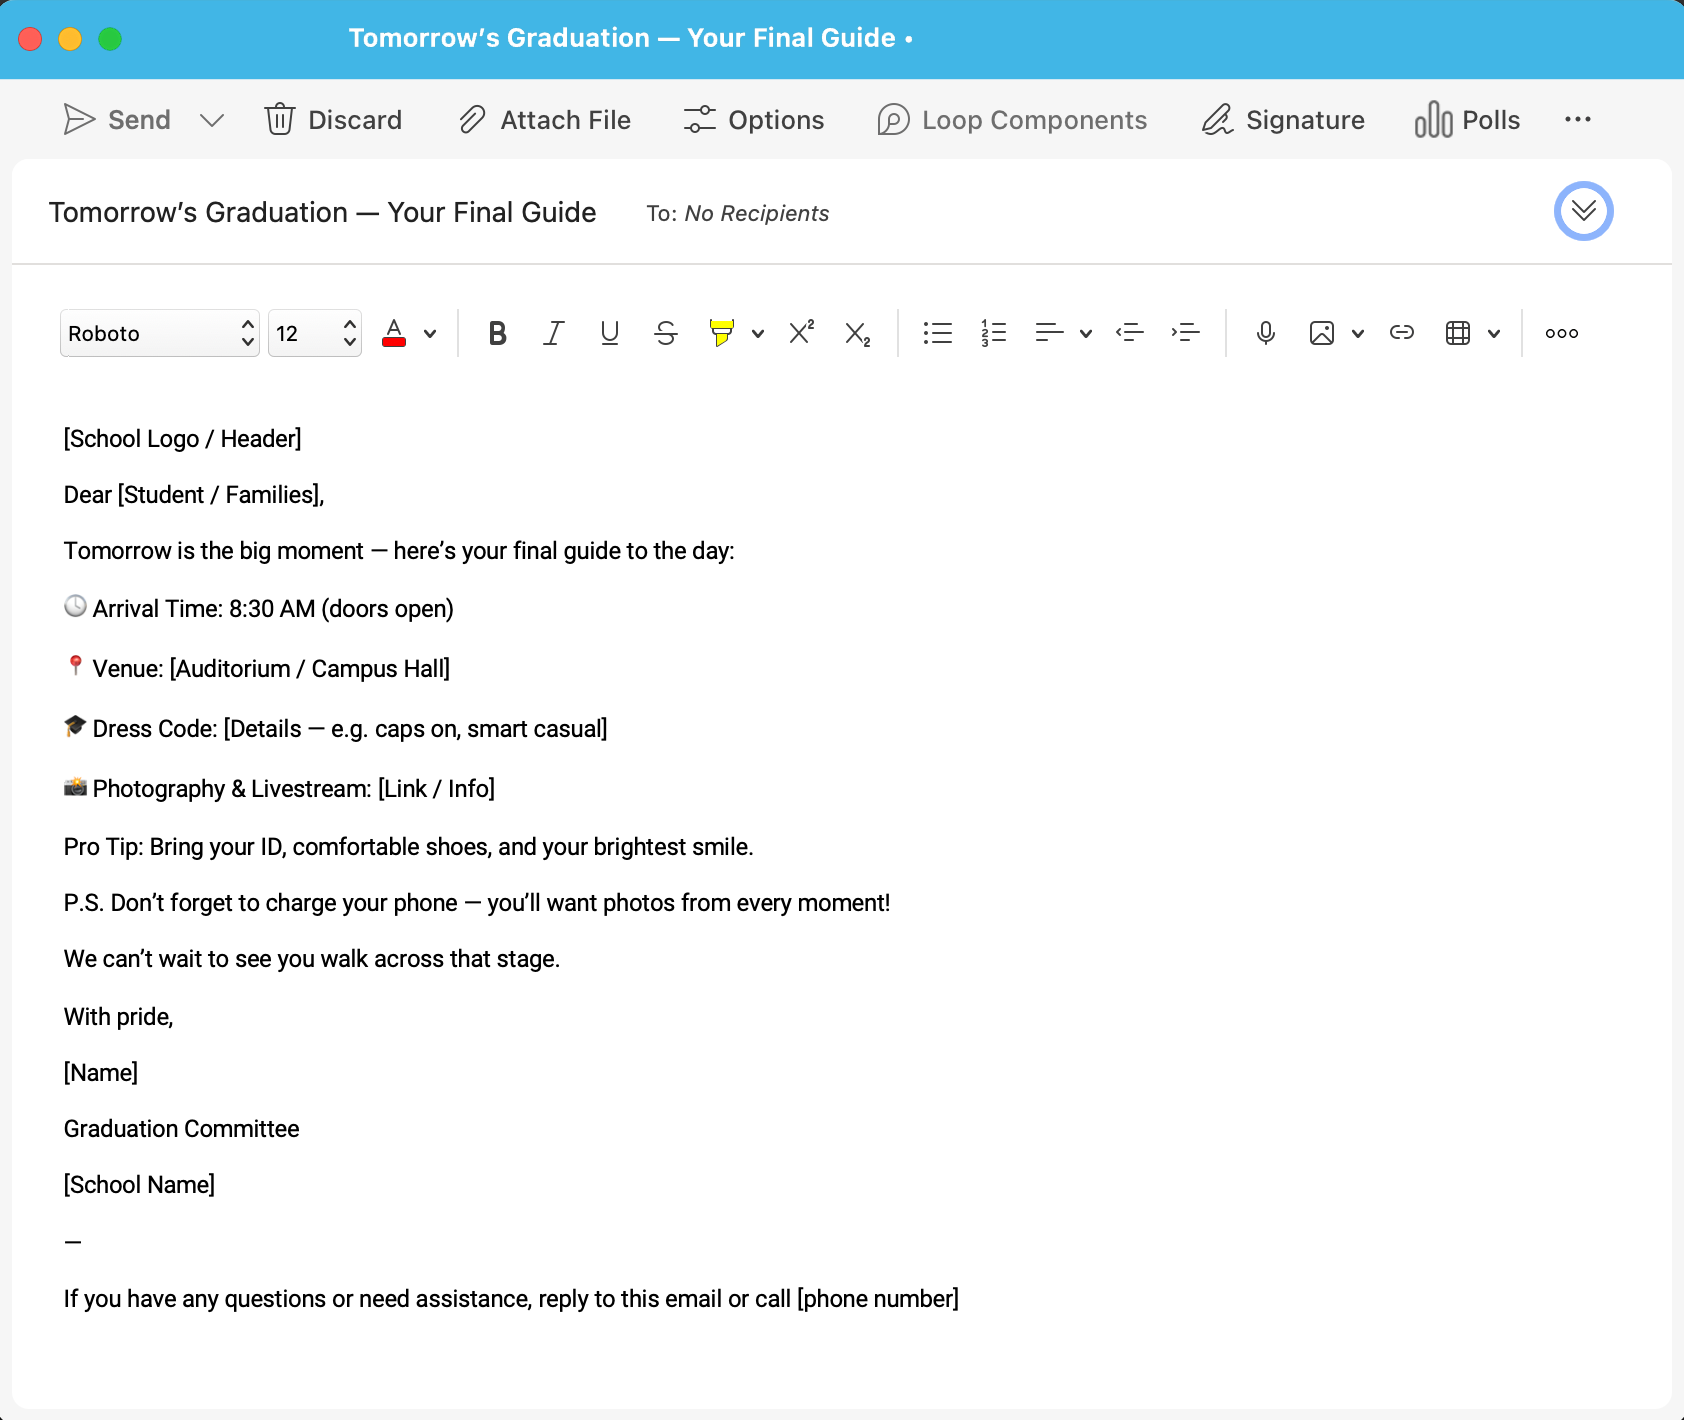
Task: Click 'Pro Tip: Bring your ID' line
Action: 409,847
